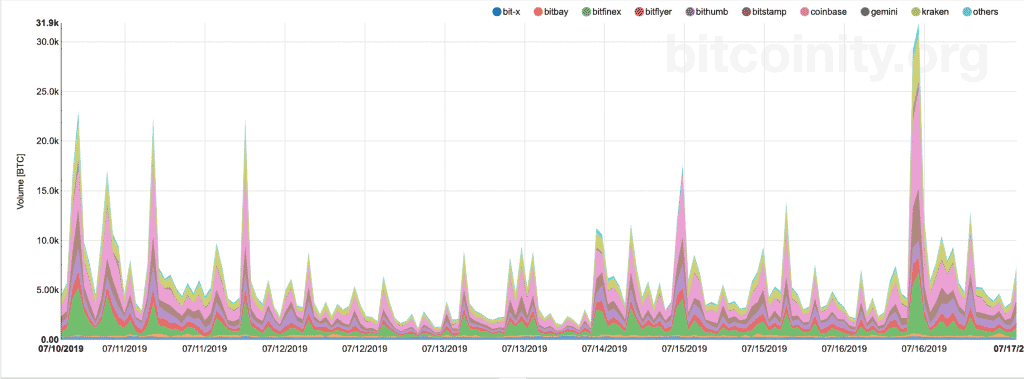Click the 25.0k y-axis label
The height and width of the screenshot is (379, 1024).
pos(47,91)
